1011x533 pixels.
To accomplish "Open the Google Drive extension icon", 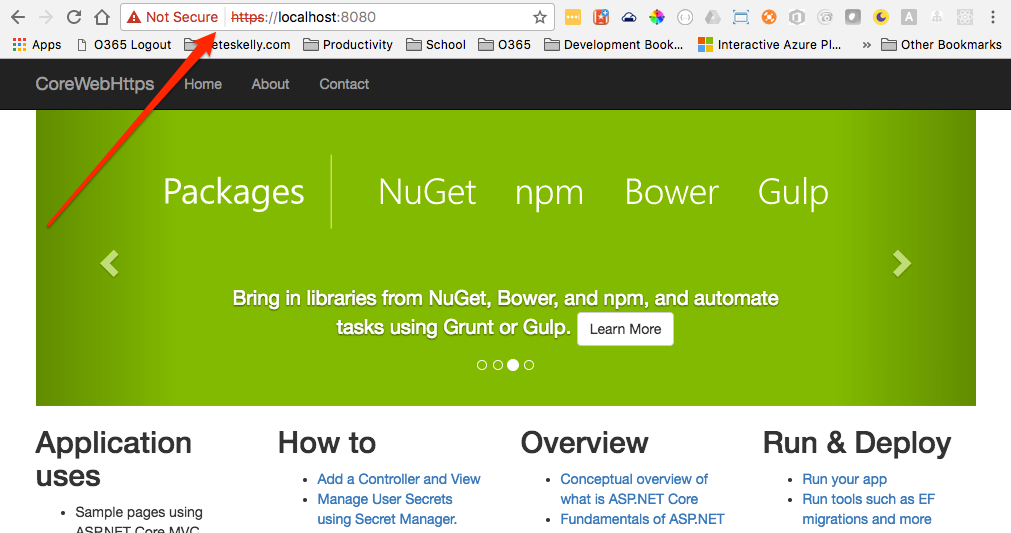I will pos(712,17).
